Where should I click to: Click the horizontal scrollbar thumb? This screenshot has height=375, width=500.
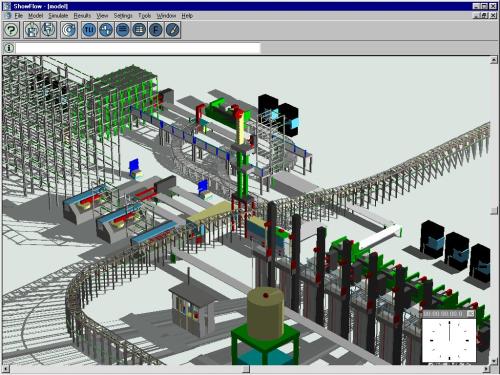tap(246, 369)
